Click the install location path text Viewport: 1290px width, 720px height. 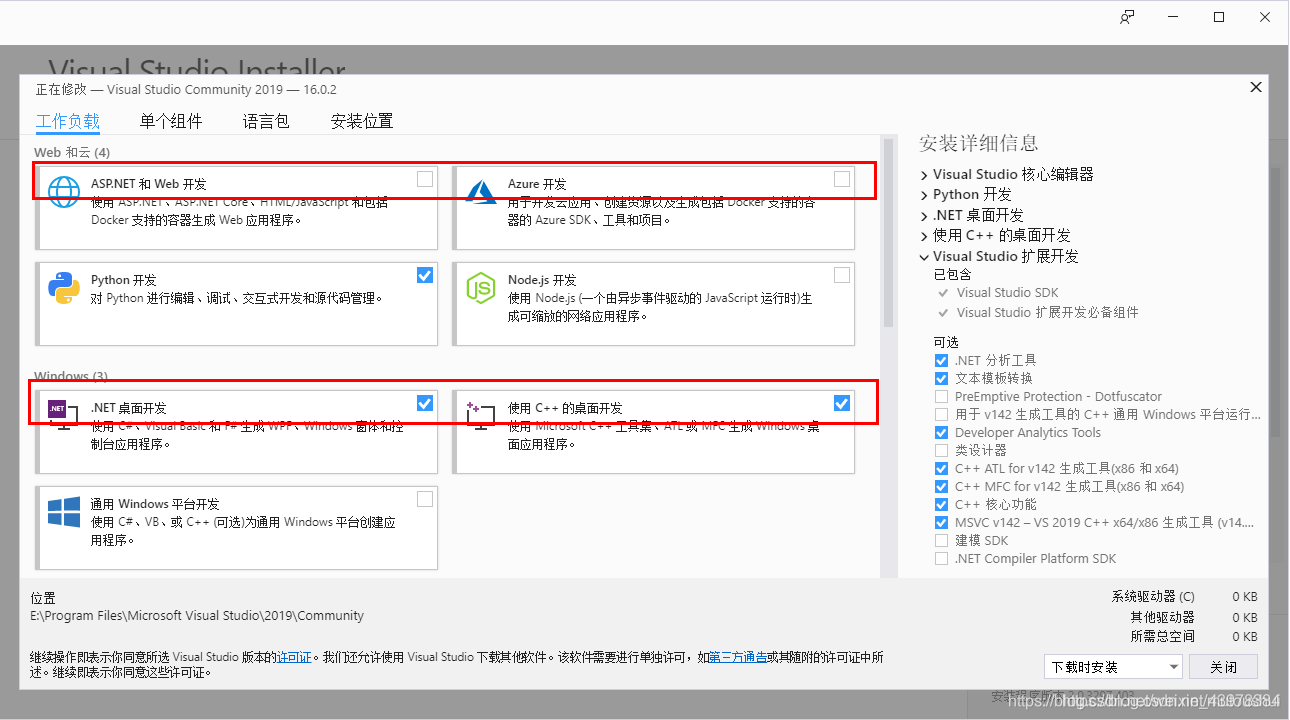(197, 616)
